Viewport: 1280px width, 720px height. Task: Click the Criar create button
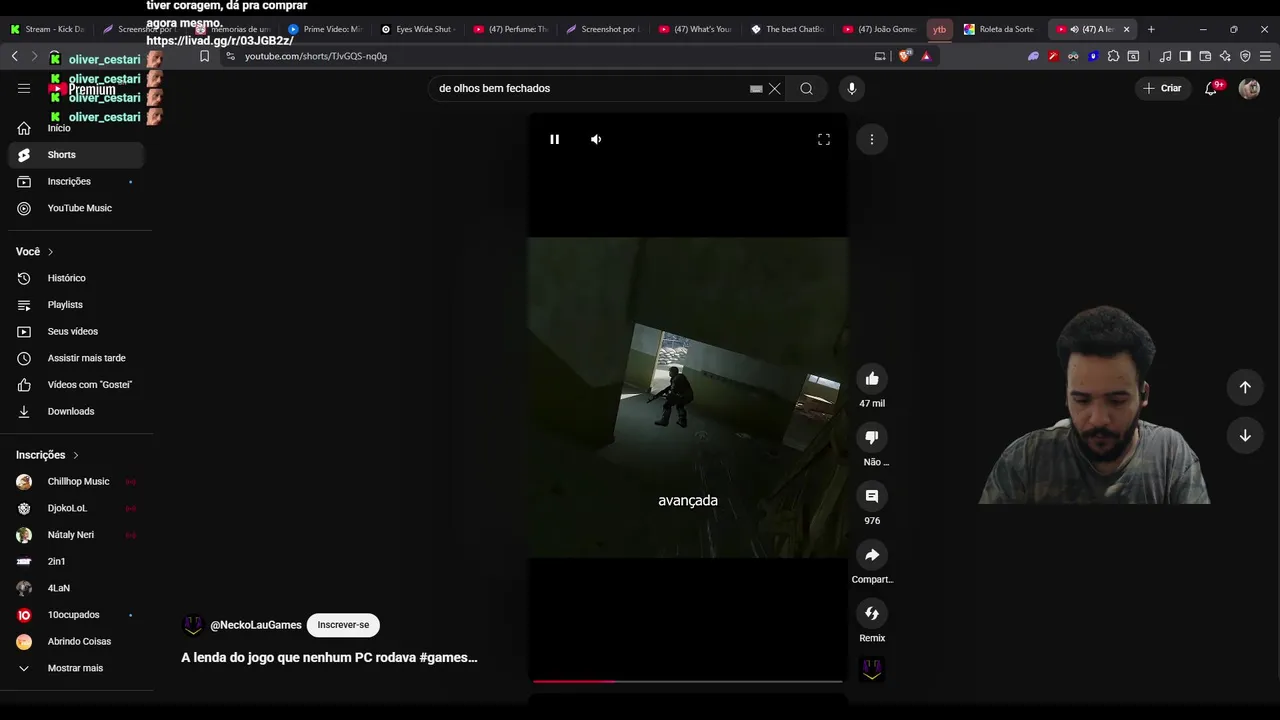[1162, 88]
